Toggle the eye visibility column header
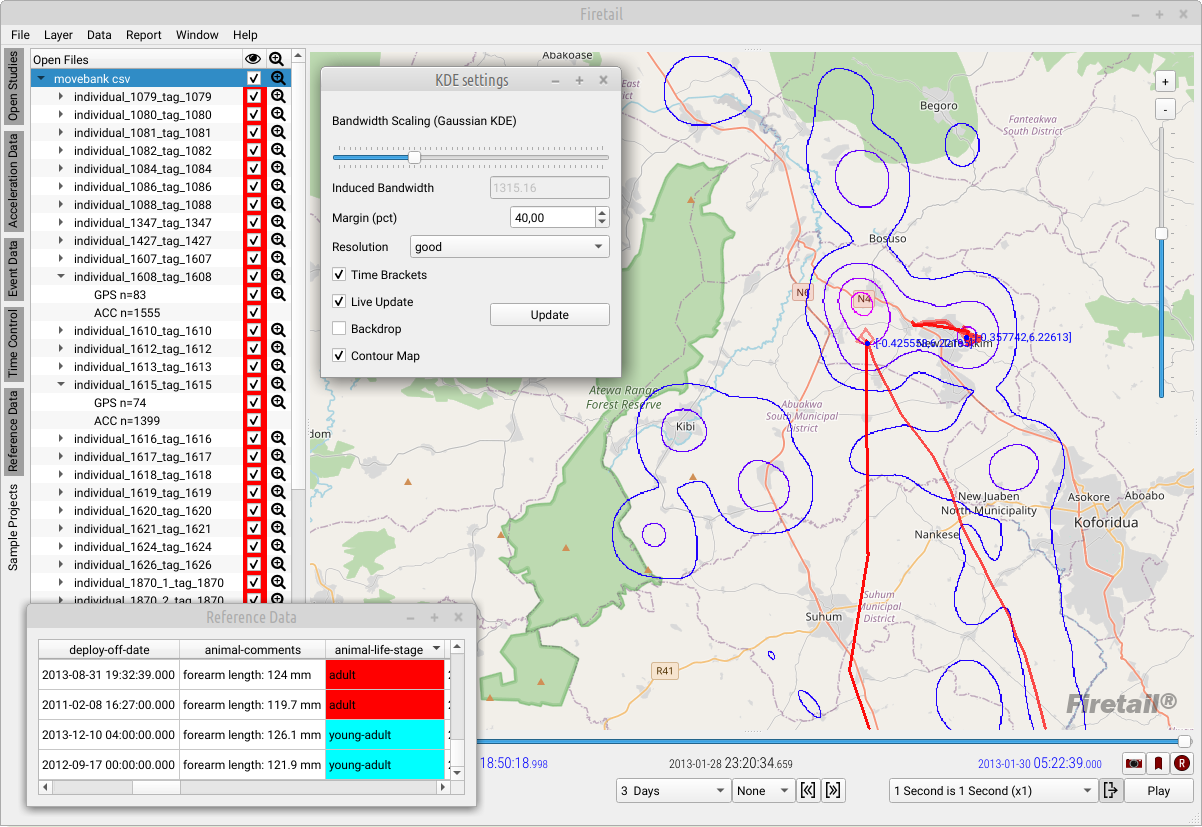1202x827 pixels. point(253,60)
